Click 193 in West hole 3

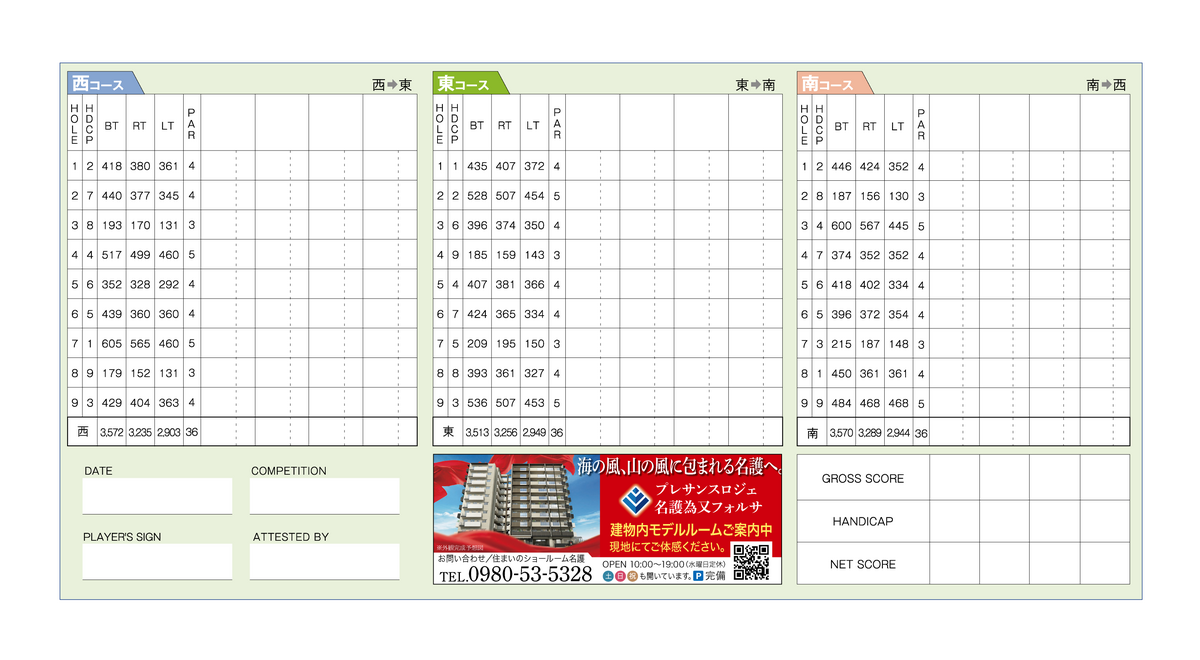click(112, 226)
